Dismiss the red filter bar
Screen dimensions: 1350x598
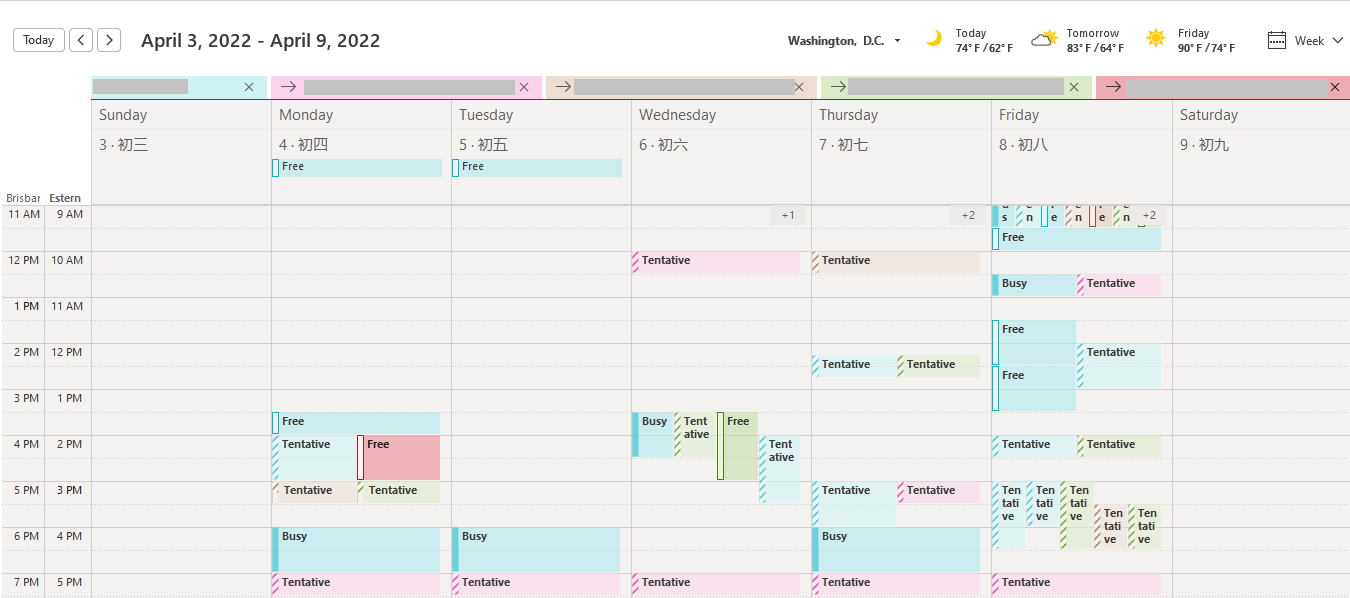[x=1335, y=87]
